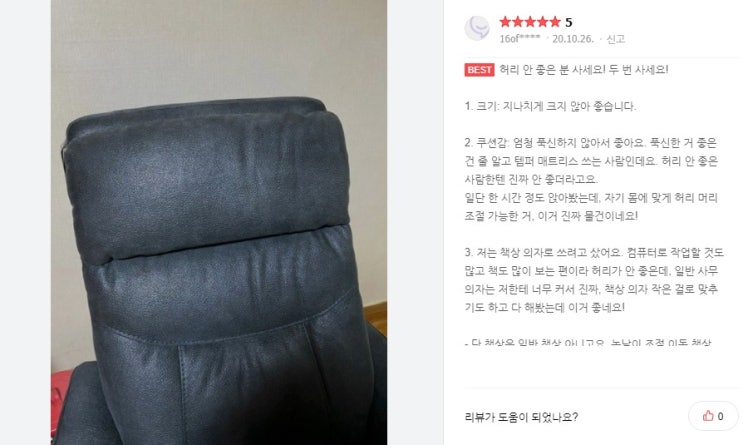The image size is (743, 445).
Task: Click the '1. 크기' size comment line
Action: coord(550,106)
